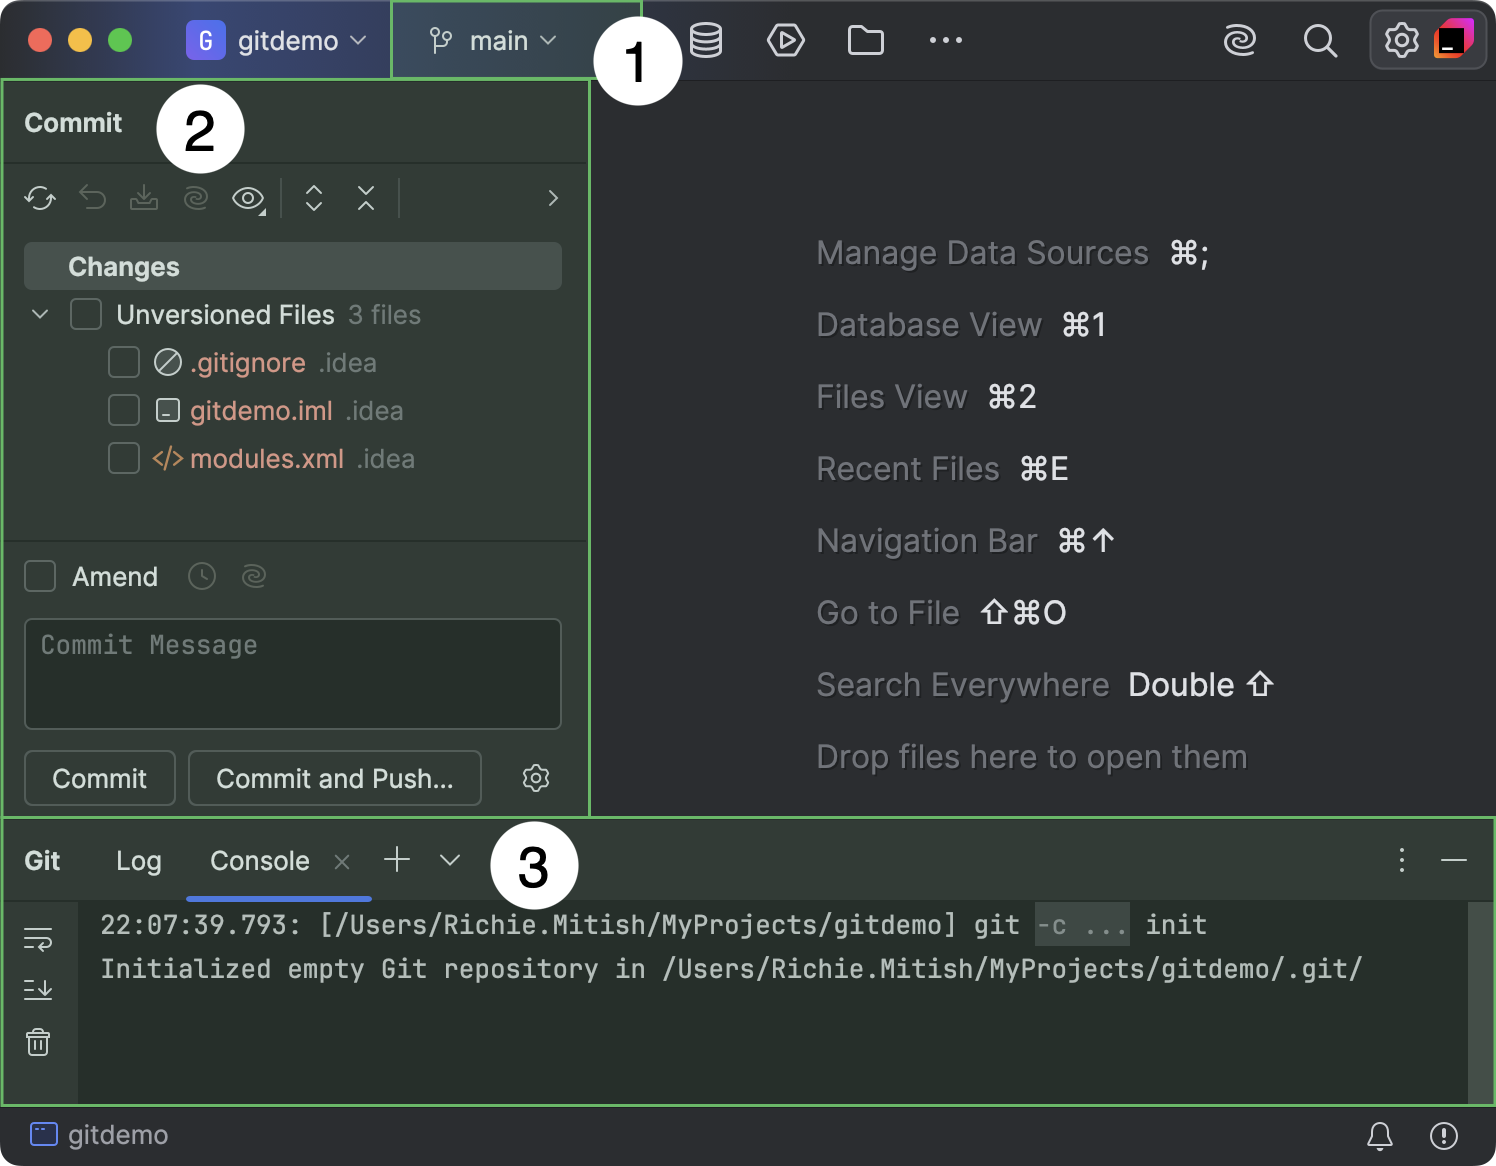The image size is (1496, 1166).
Task: Click the Shelve changes icon
Action: 144,198
